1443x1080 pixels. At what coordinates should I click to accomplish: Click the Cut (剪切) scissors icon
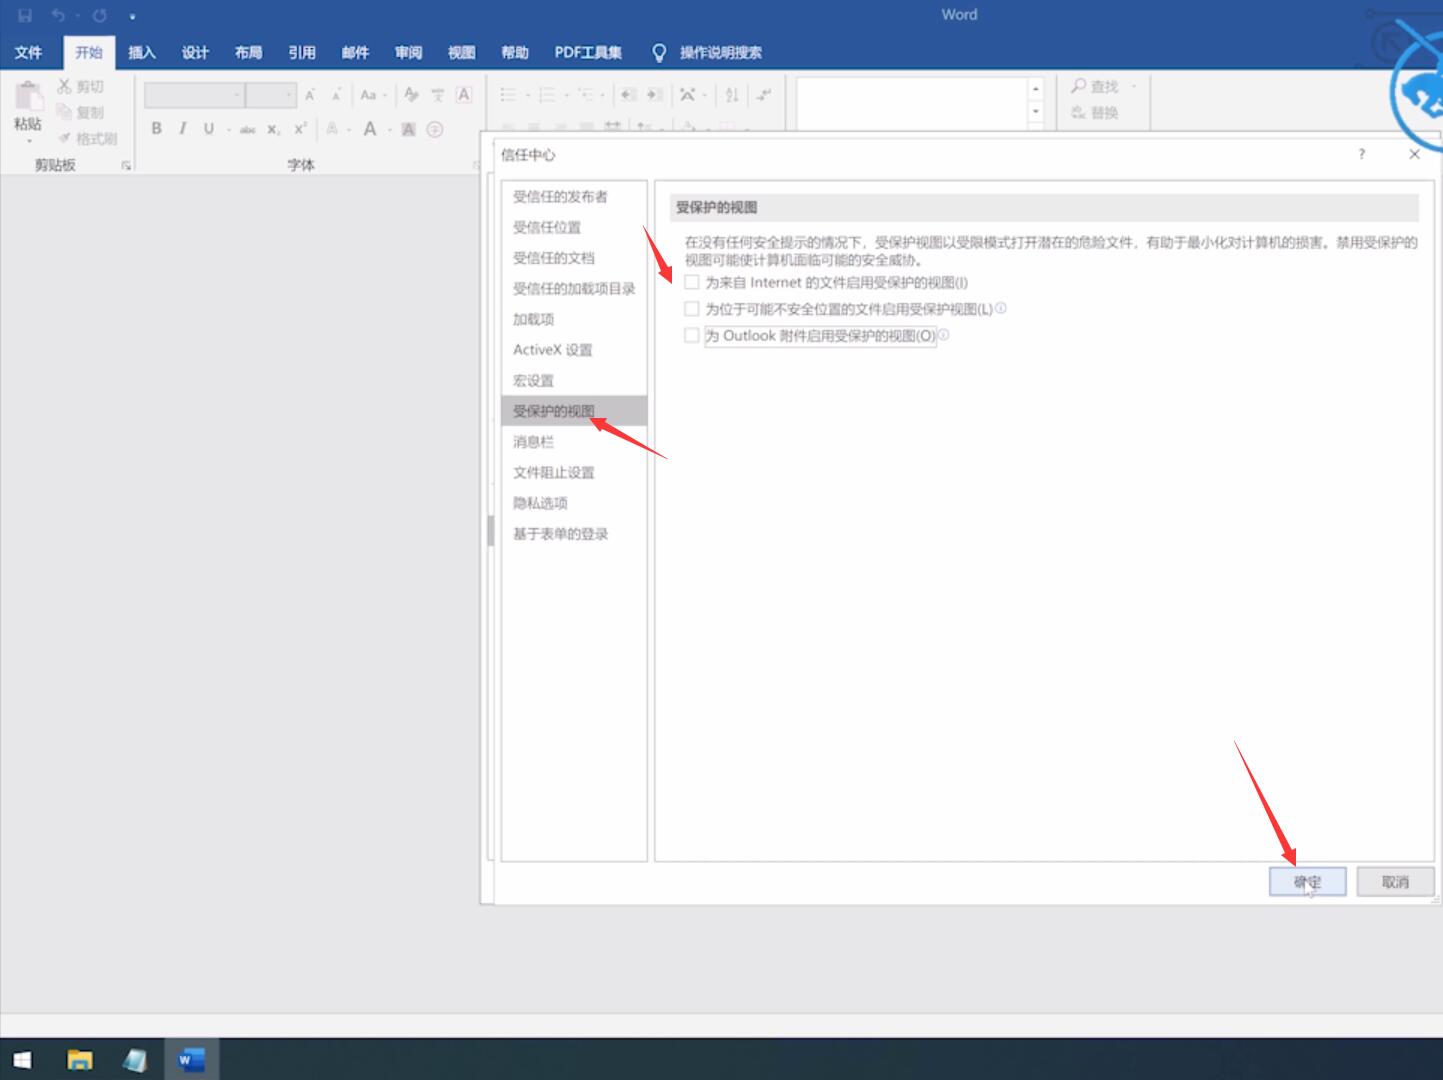pyautogui.click(x=65, y=86)
